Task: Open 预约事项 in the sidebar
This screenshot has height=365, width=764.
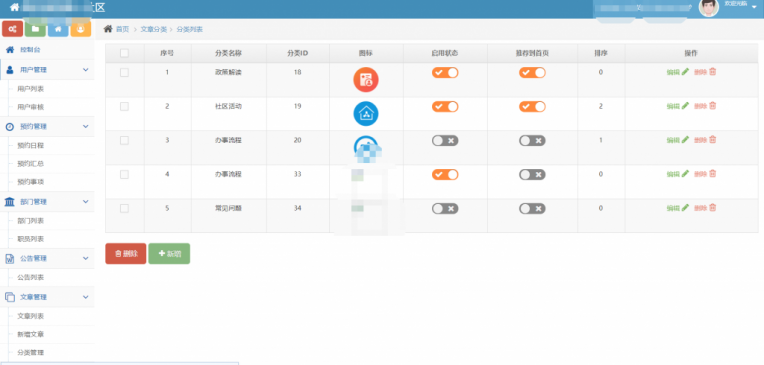Action: [31, 182]
